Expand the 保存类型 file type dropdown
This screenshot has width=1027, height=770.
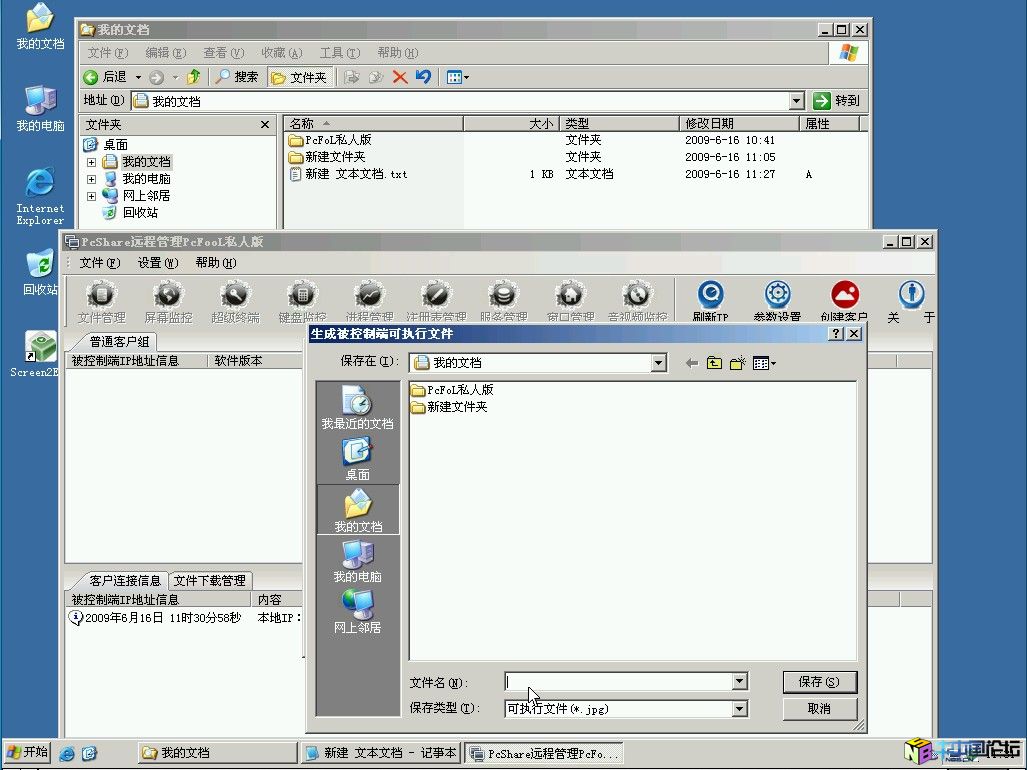tap(739, 709)
